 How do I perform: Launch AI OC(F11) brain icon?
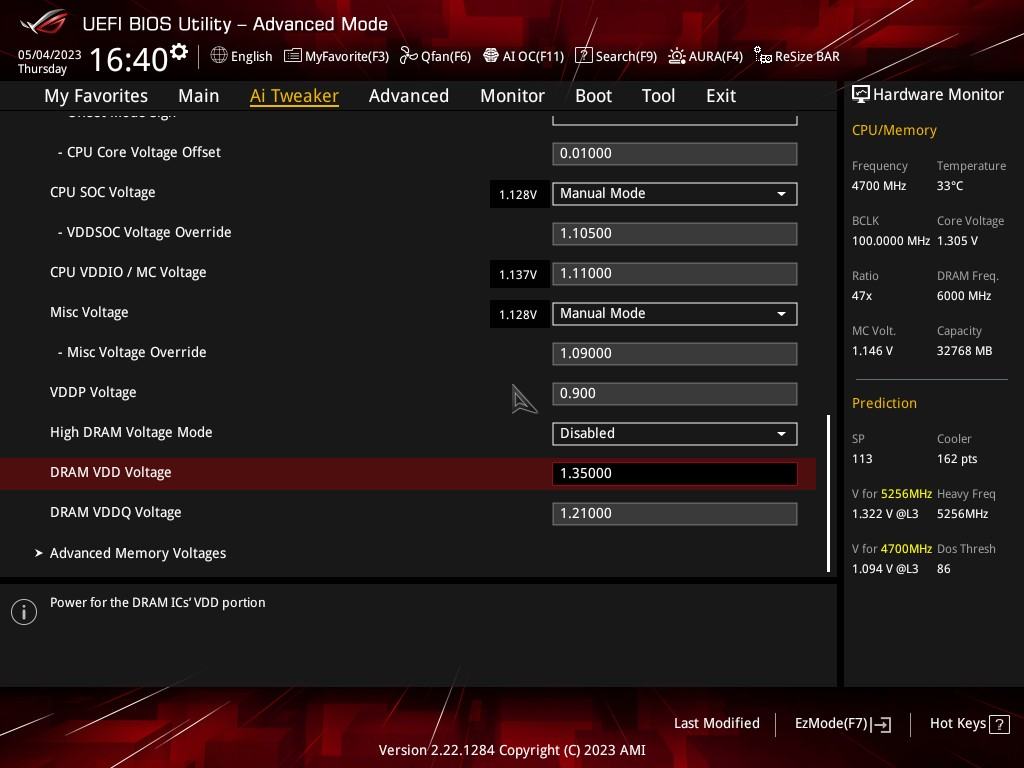coord(490,56)
